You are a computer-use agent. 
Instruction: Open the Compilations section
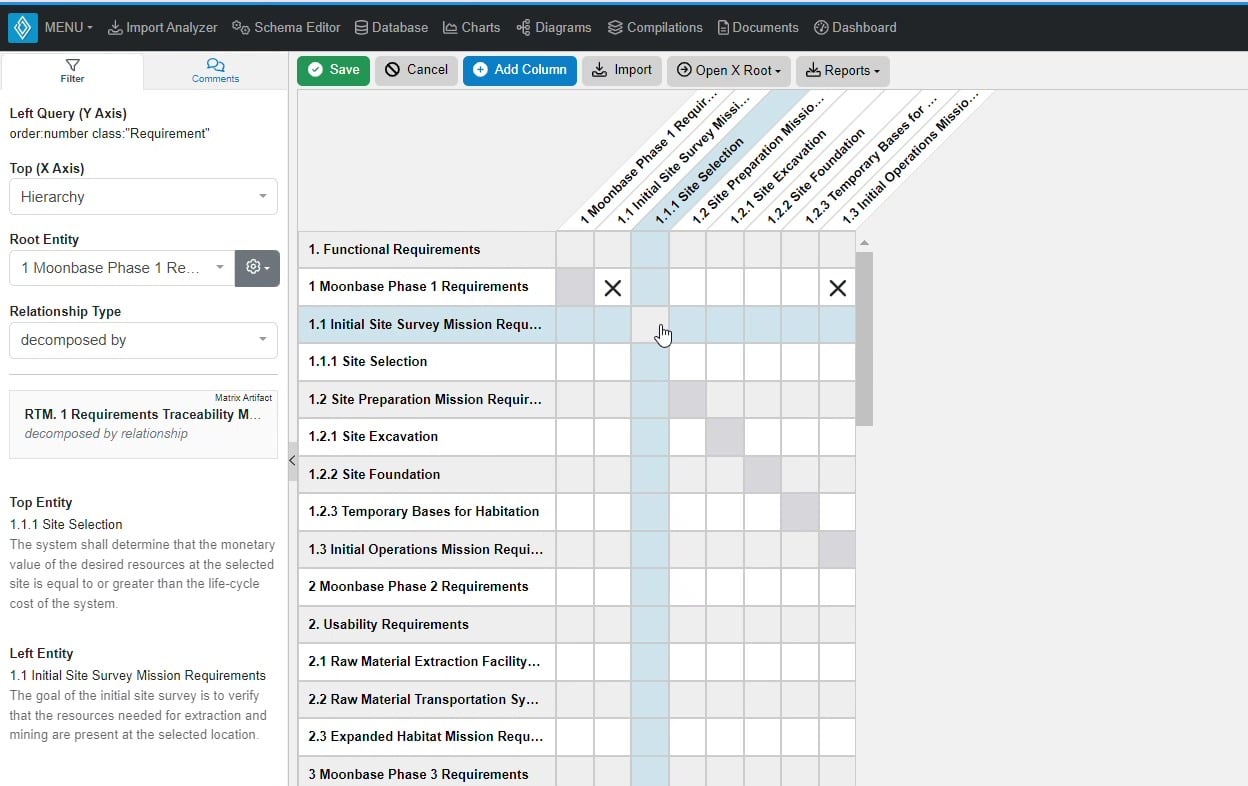[655, 28]
